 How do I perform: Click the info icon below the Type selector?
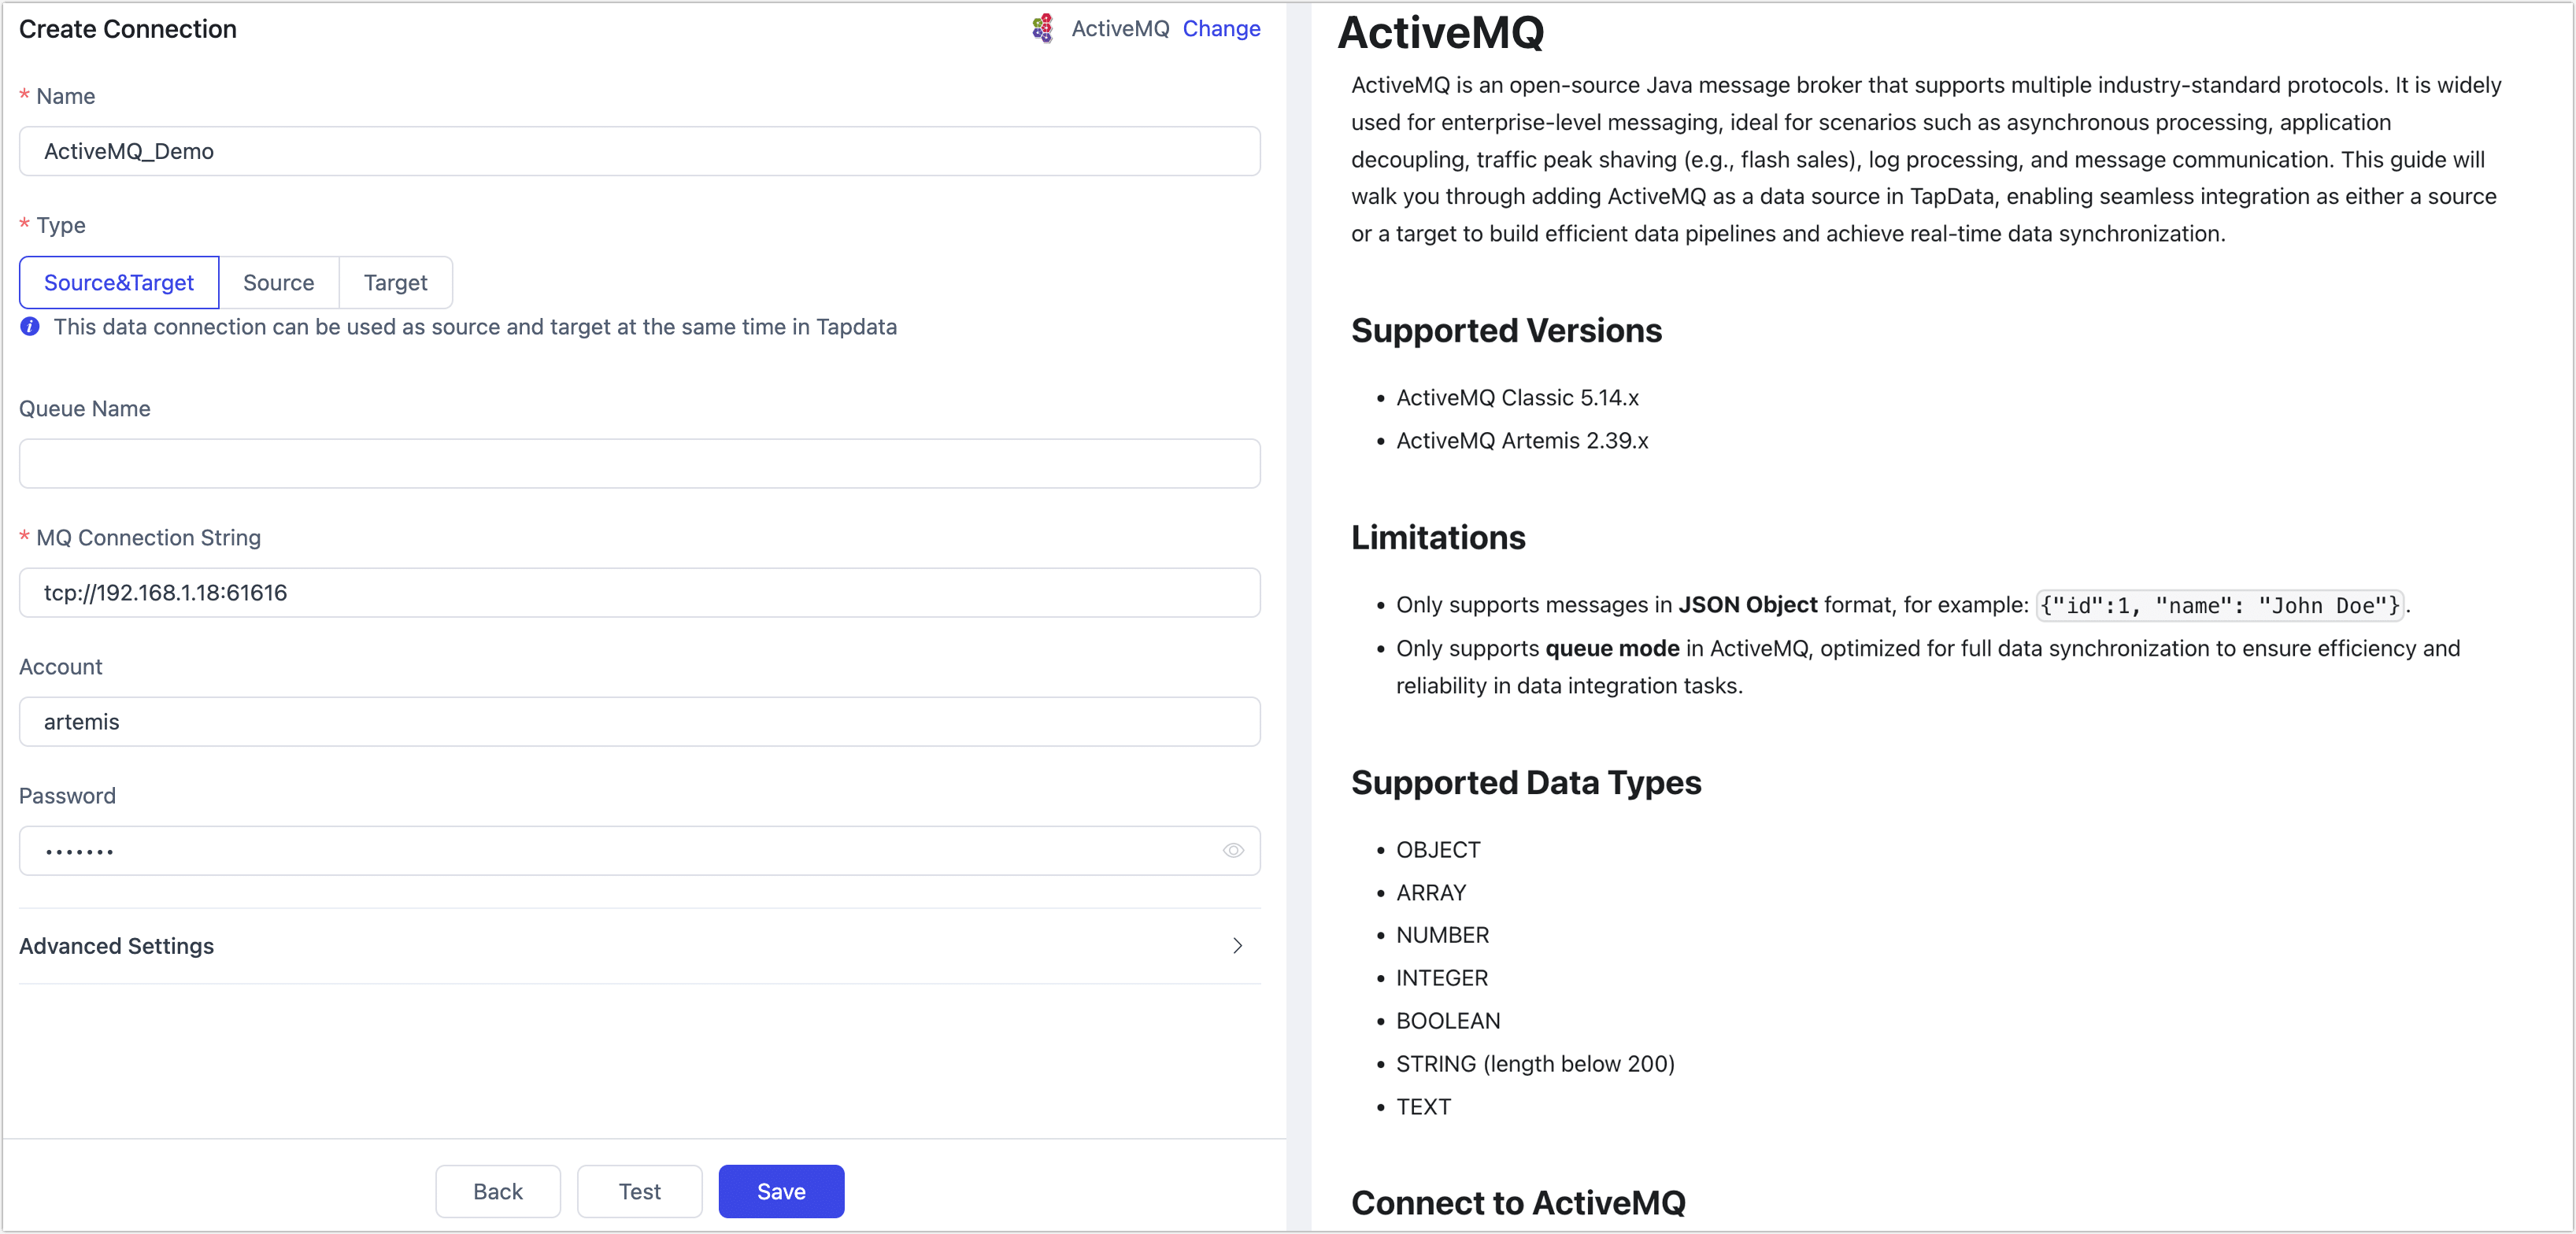(28, 327)
